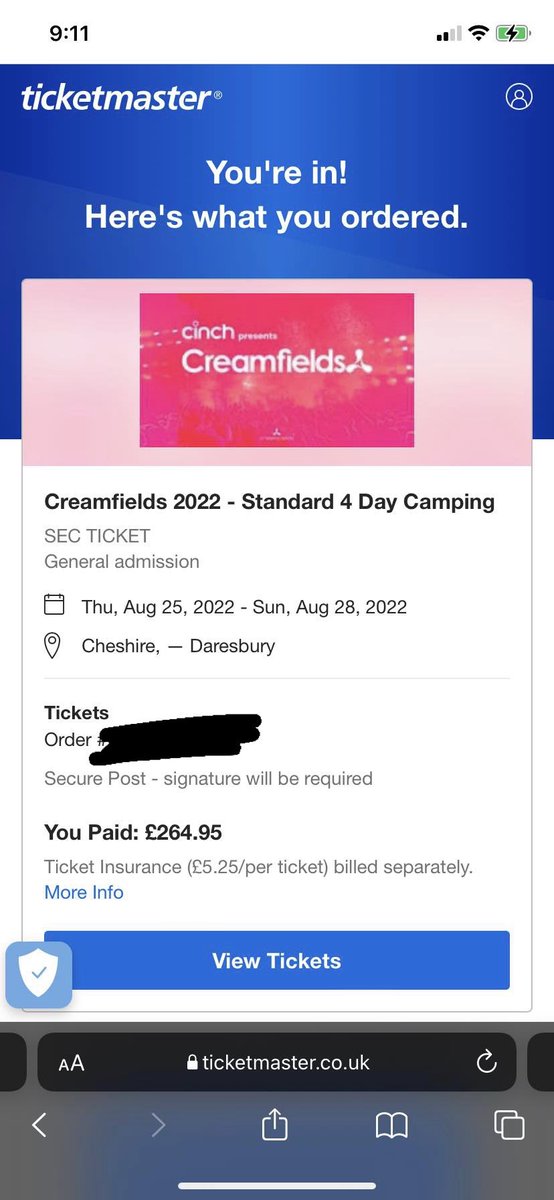Tap the location pin beside Cheshire
The width and height of the screenshot is (554, 1200).
tap(54, 646)
